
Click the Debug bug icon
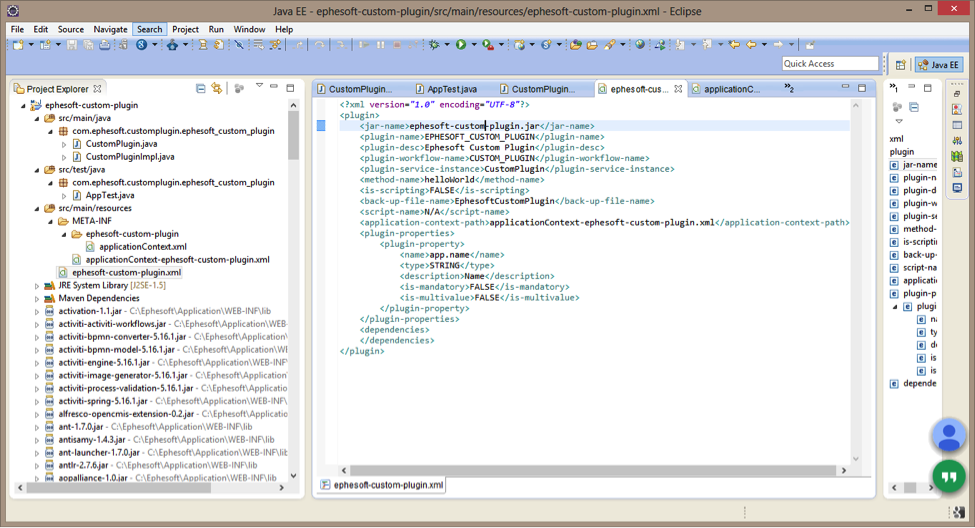pyautogui.click(x=434, y=45)
